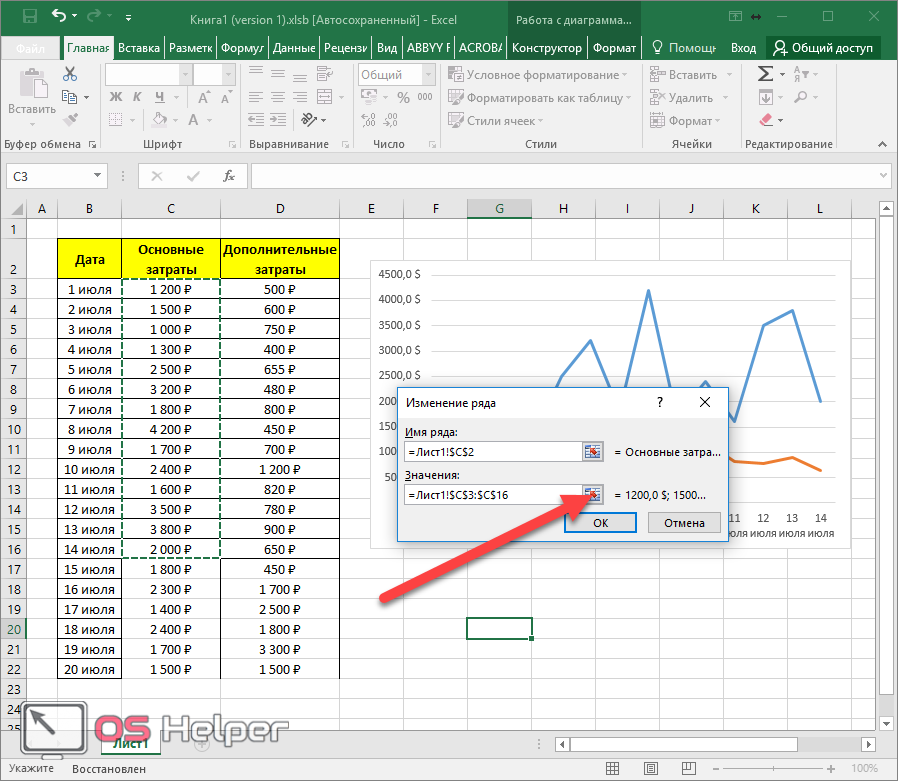The height and width of the screenshot is (781, 898).
Task: Click Отмена to cancel series edit
Action: point(684,522)
